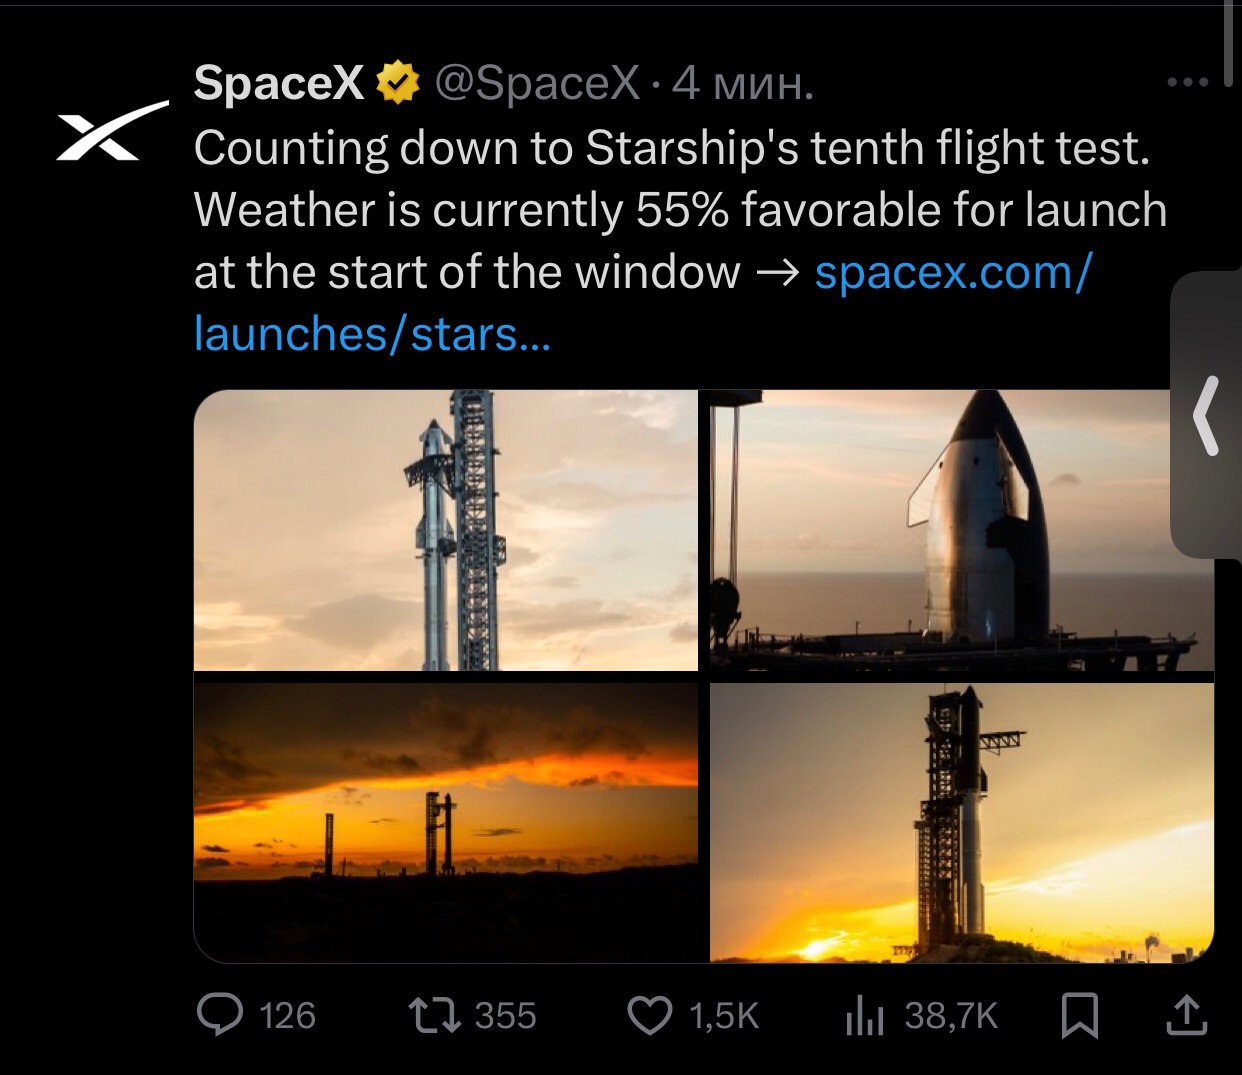Open the dark orange sunset silhouette photo

(445, 822)
